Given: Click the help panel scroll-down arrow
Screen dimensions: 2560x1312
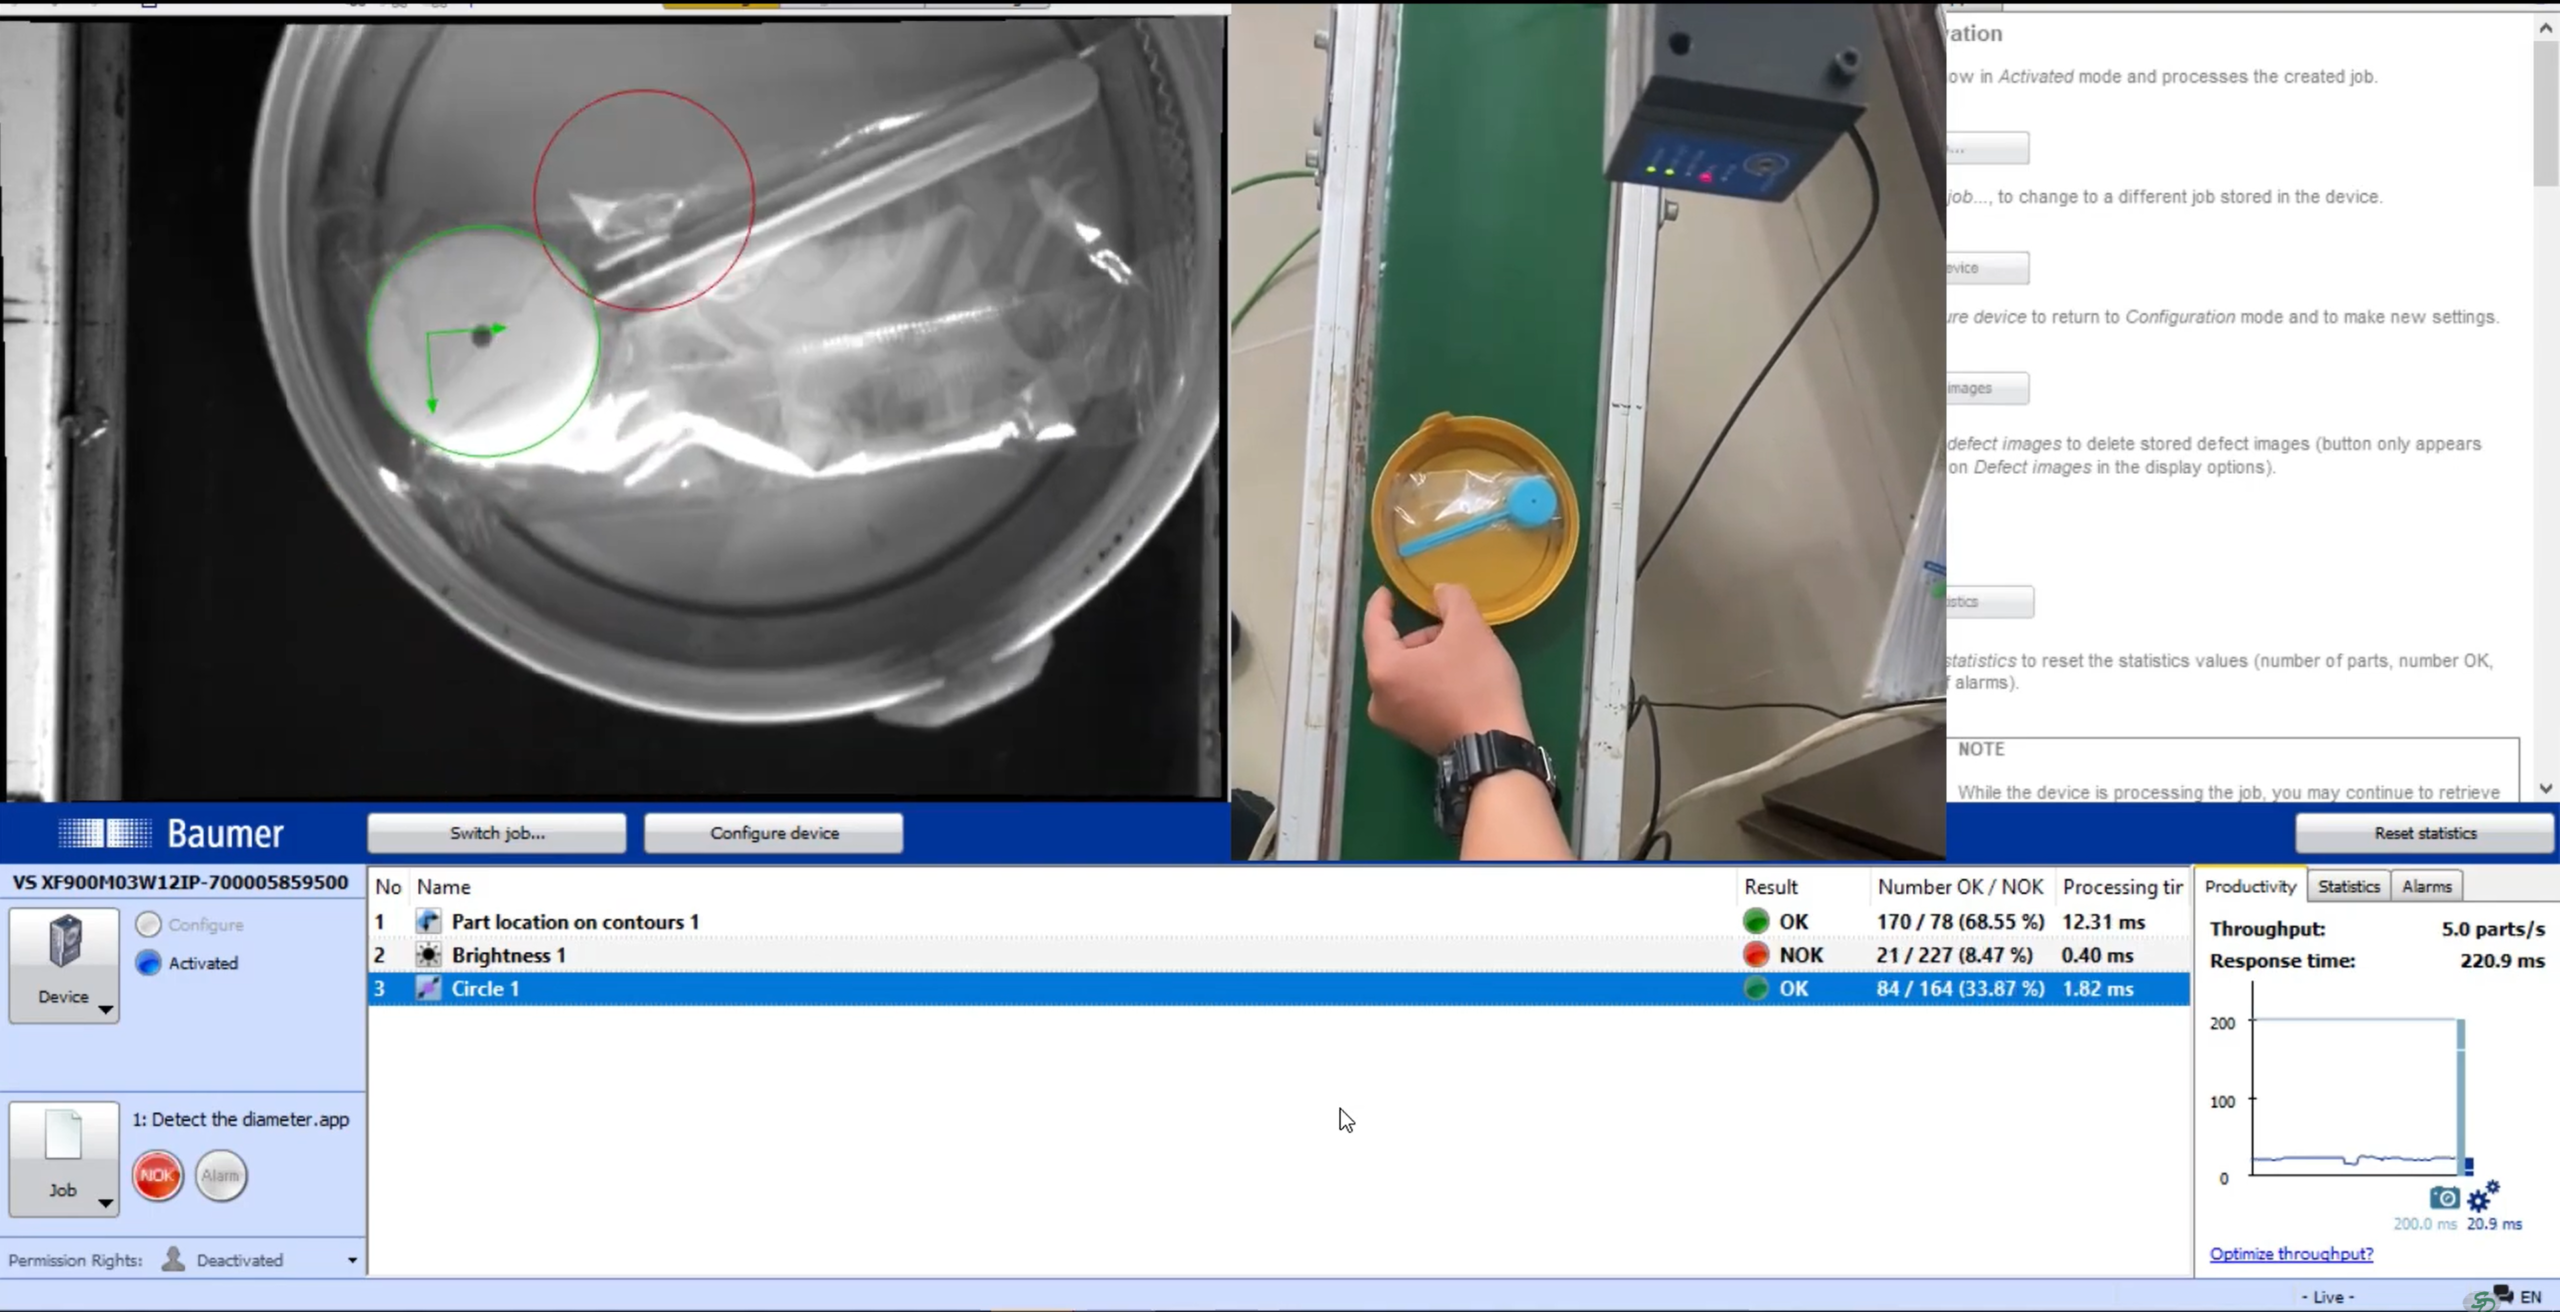Looking at the screenshot, I should point(2546,788).
